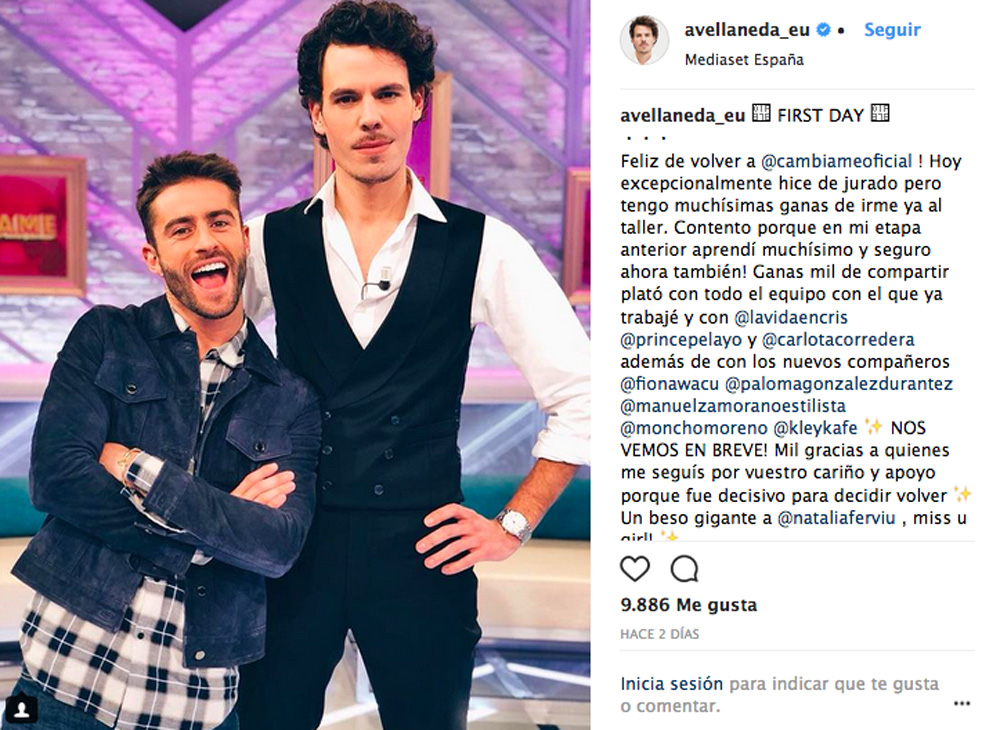Open @palomagonzalezdurantez mention

tap(839, 384)
